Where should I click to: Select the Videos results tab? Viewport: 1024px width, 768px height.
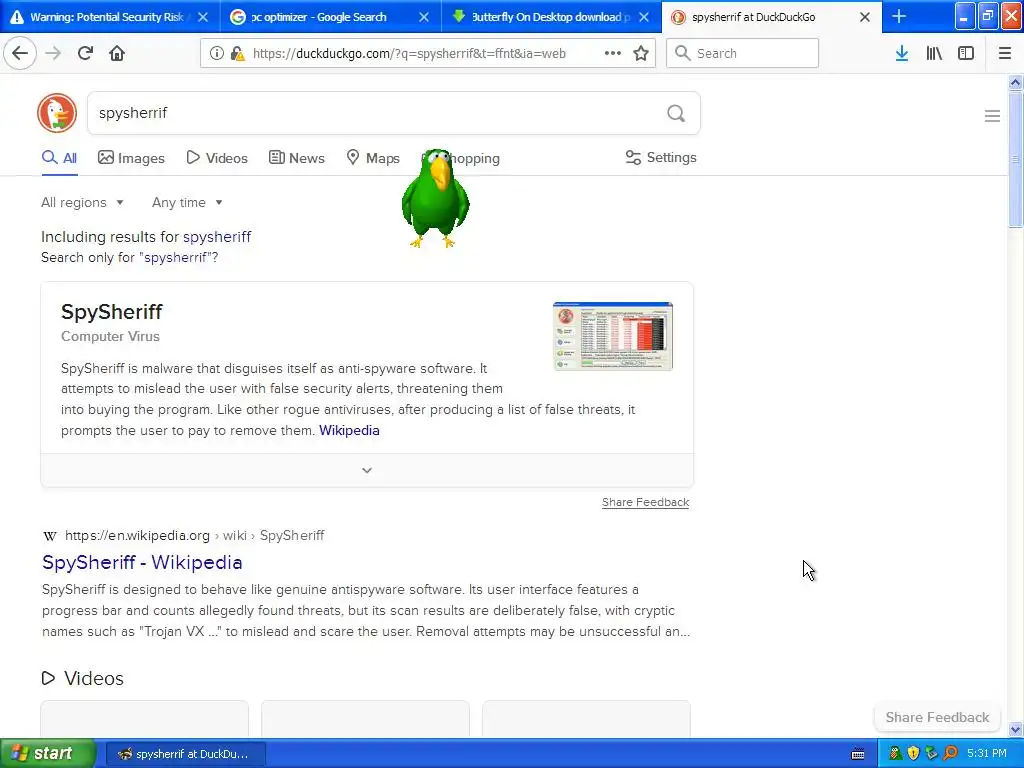(x=217, y=158)
